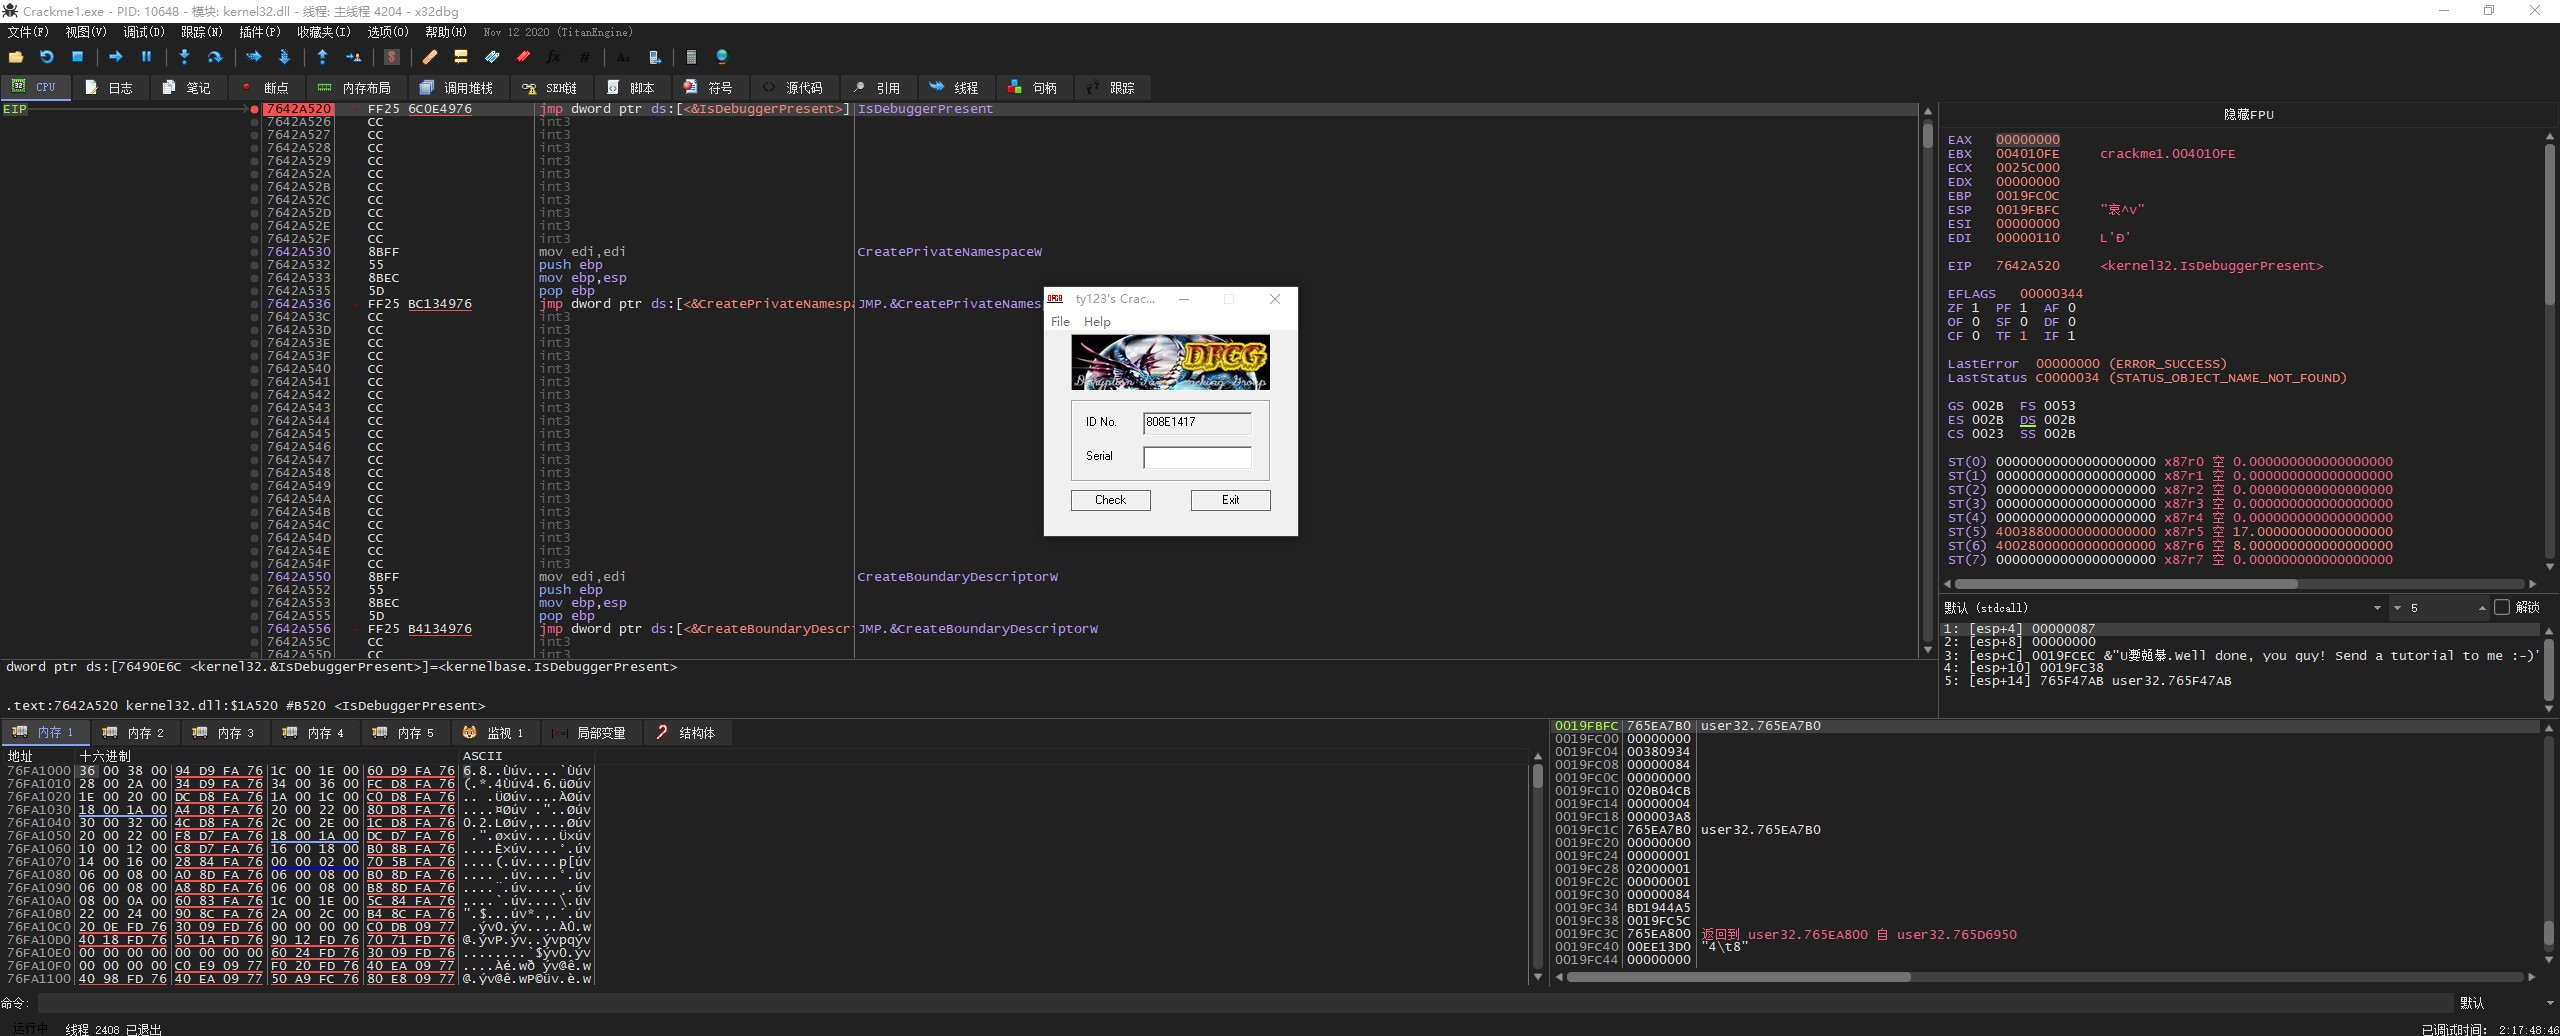
Task: Toggle breakpoint dot at address 7642A520
Action: (x=255, y=109)
